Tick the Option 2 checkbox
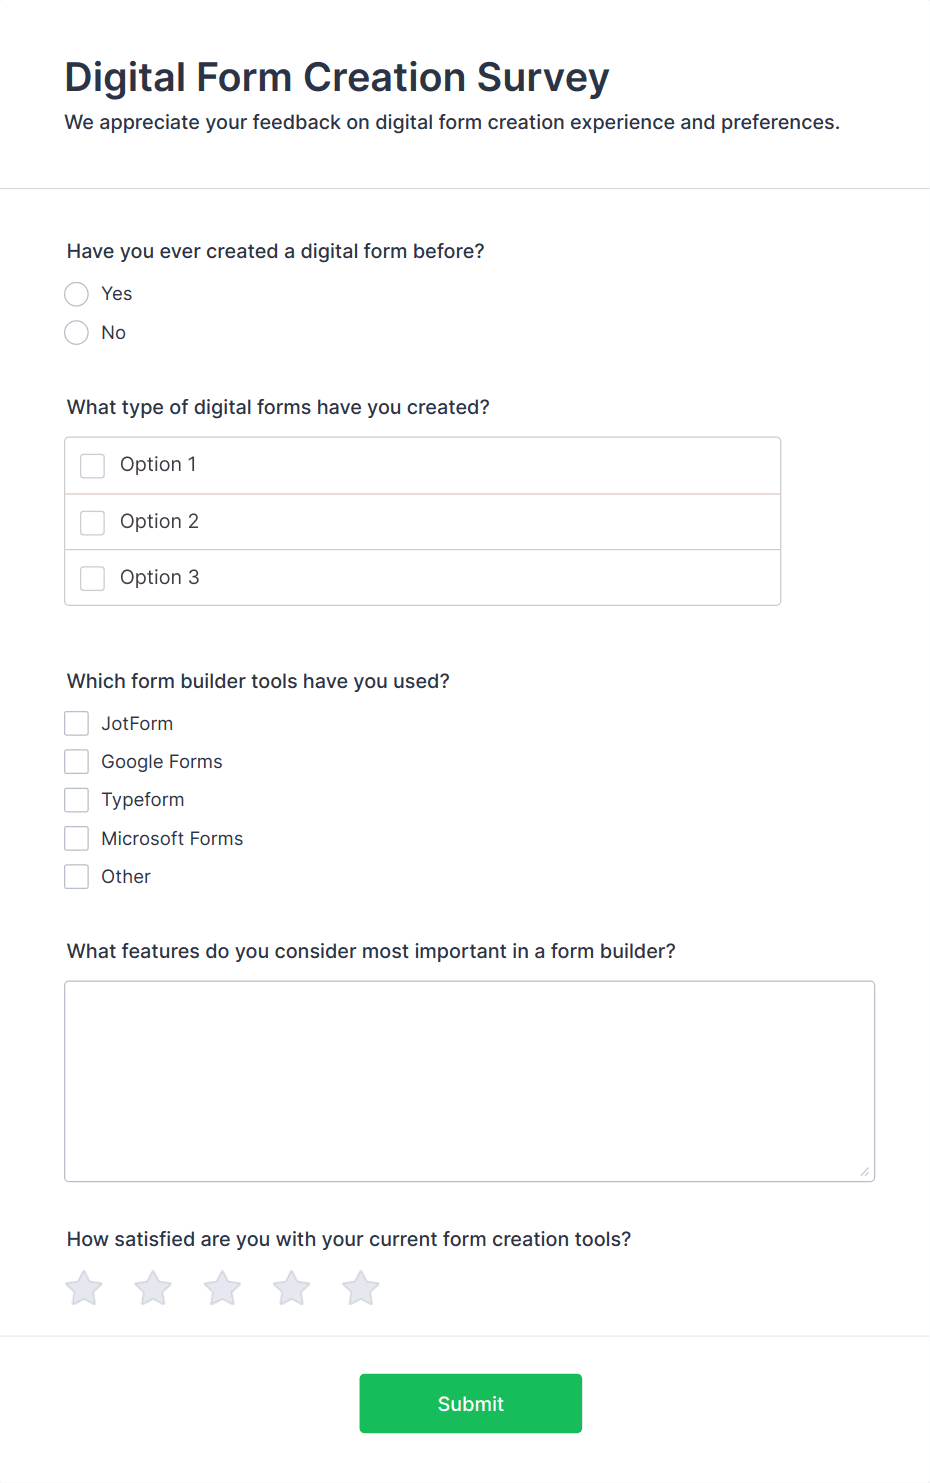930x1483 pixels. (93, 522)
